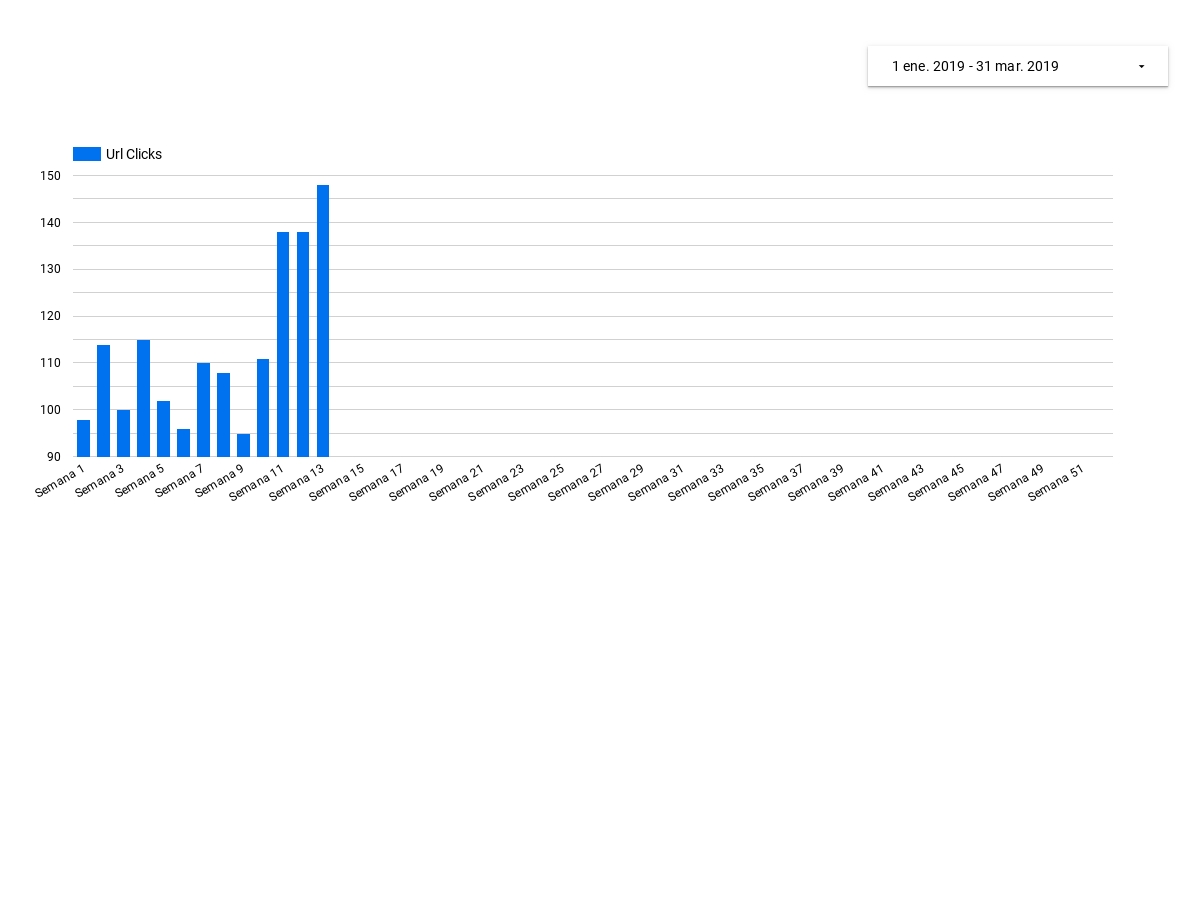The width and height of the screenshot is (1200, 900).
Task: Click the Semana 11 bar
Action: [x=283, y=344]
